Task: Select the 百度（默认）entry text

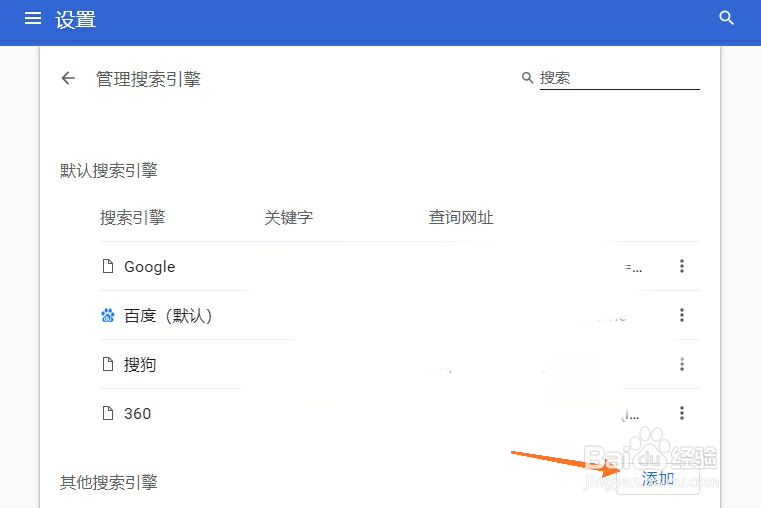Action: pyautogui.click(x=168, y=316)
